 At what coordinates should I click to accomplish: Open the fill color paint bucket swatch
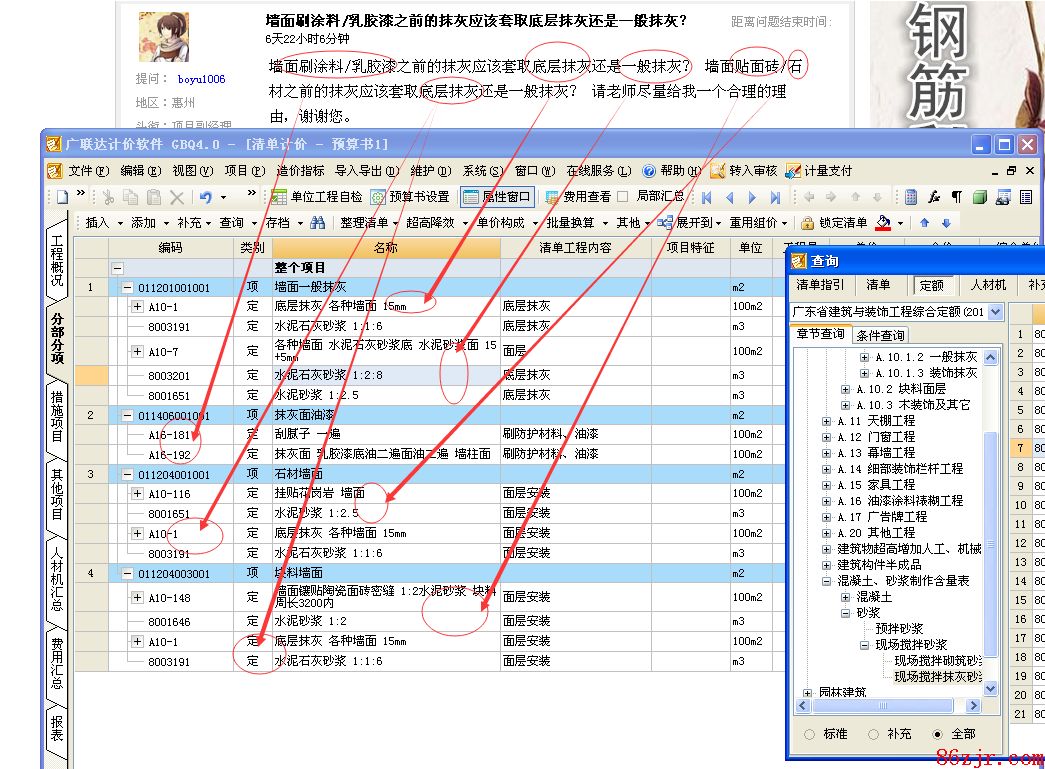[883, 223]
